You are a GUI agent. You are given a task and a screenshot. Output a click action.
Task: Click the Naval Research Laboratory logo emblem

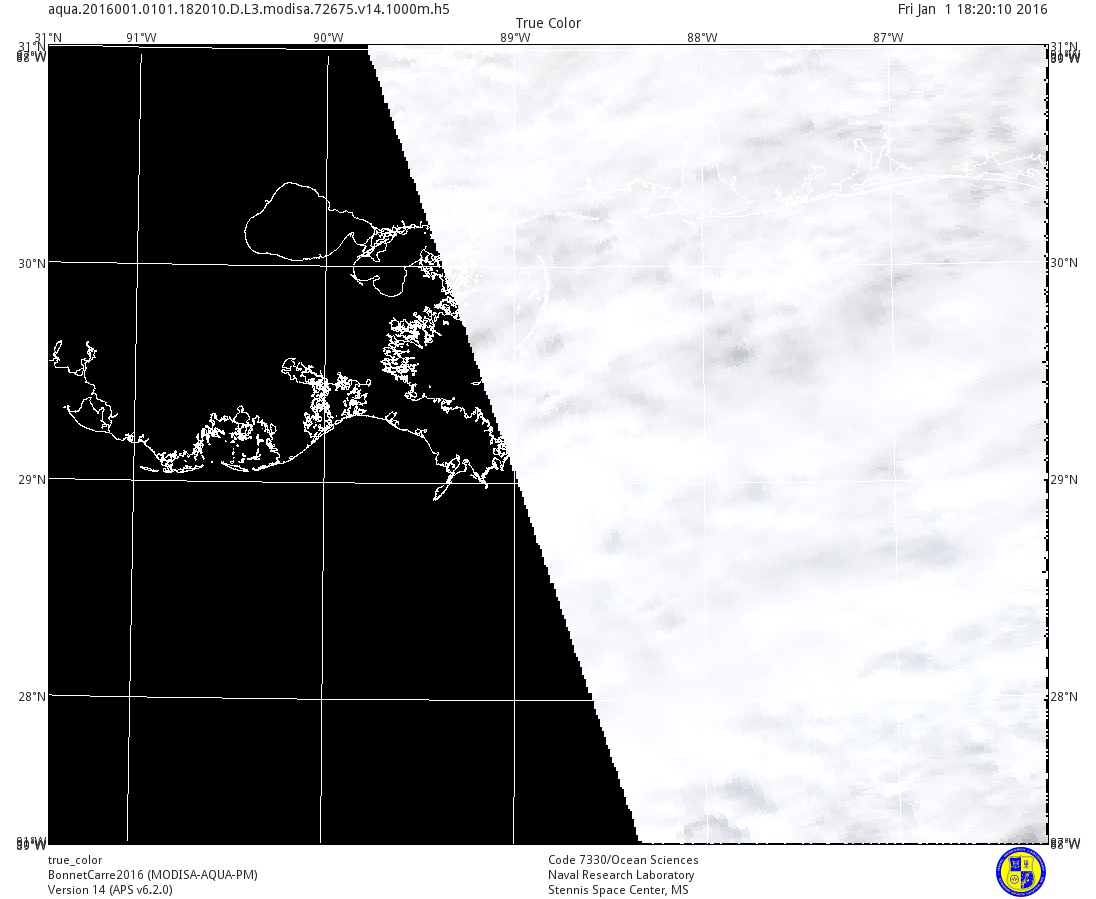1021,871
